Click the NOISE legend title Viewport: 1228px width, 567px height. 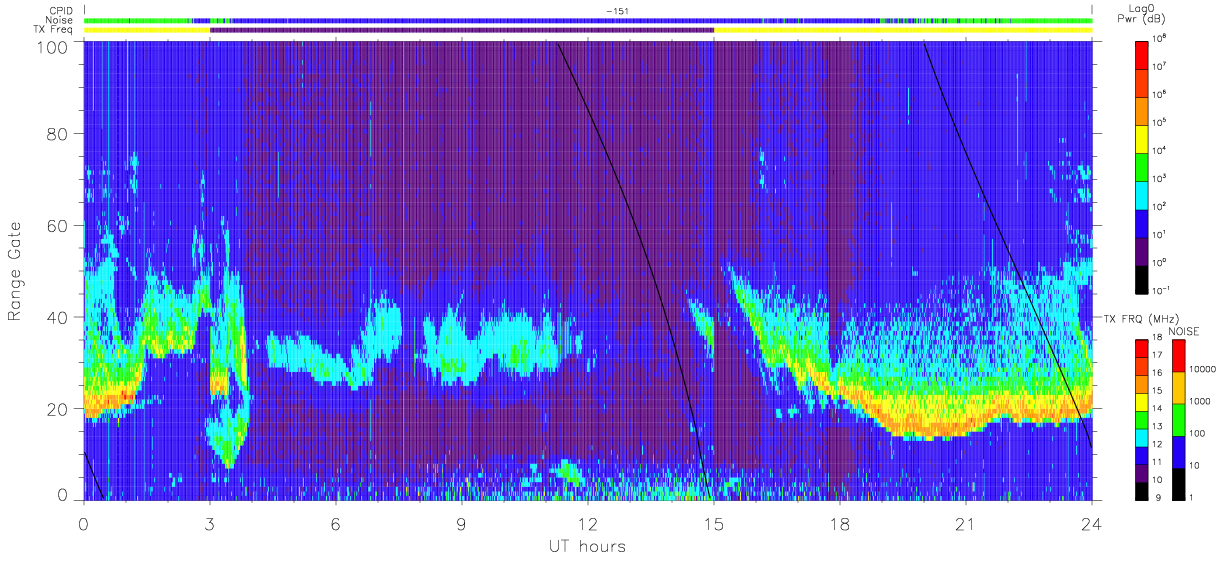(1186, 330)
